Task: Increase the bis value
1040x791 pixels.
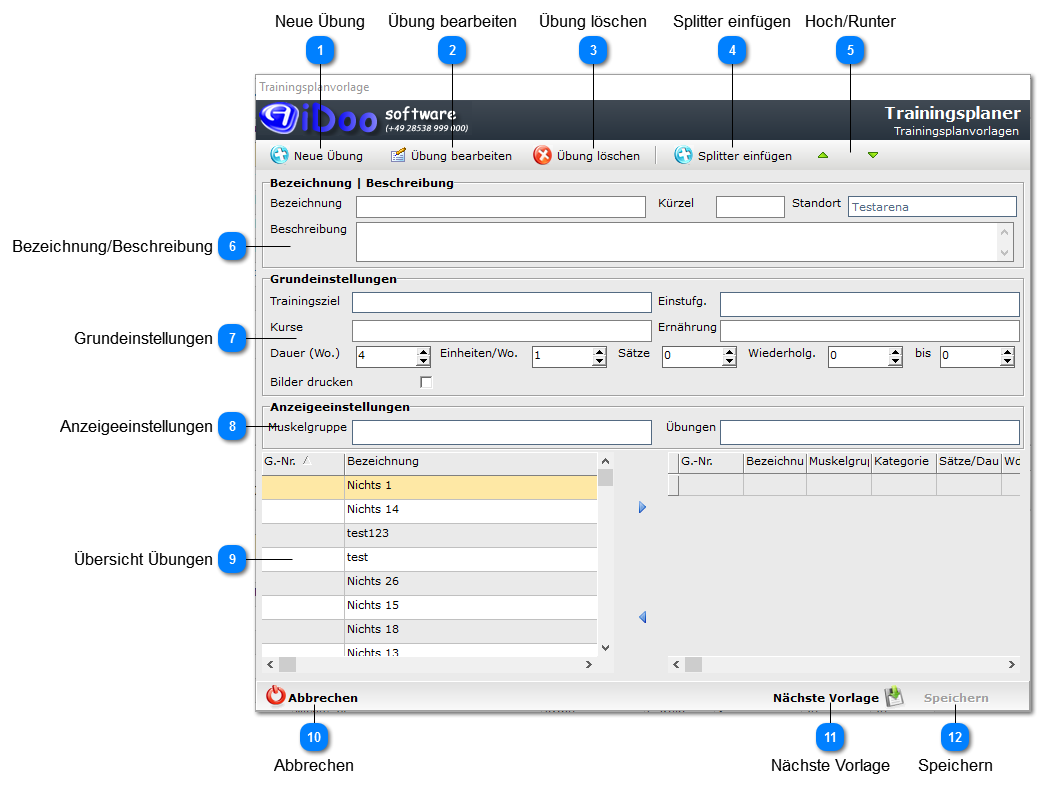Action: point(1008,352)
